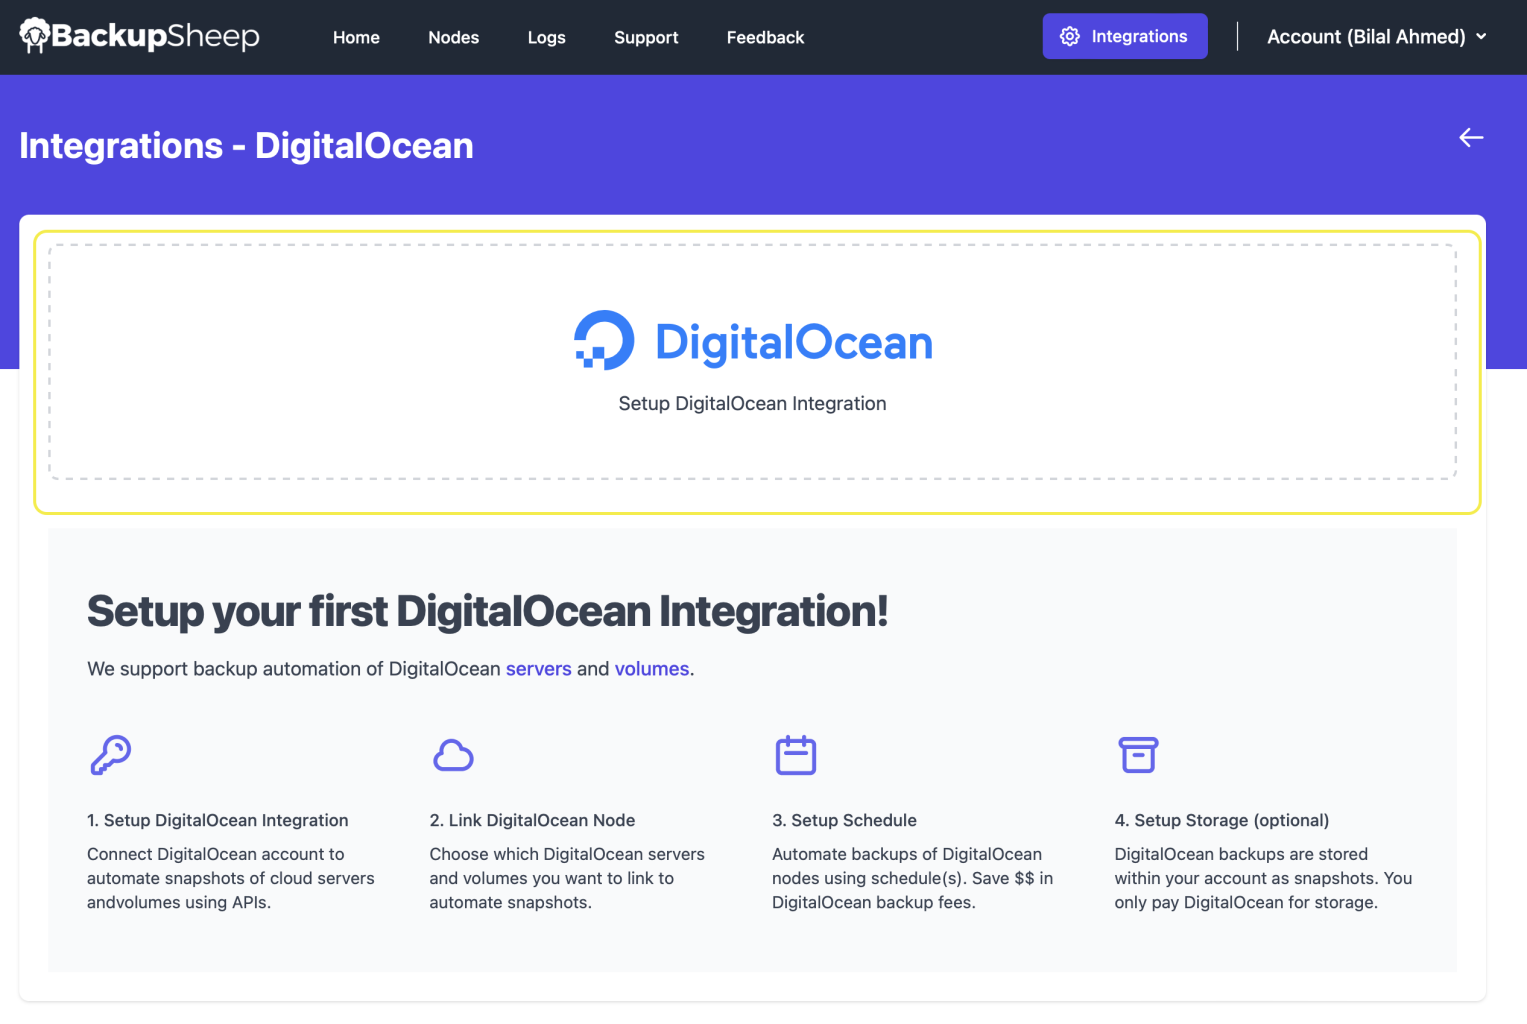Screen dimensions: 1527x1024
Task: Click Setup DigitalOcean Integration text
Action: click(x=752, y=403)
